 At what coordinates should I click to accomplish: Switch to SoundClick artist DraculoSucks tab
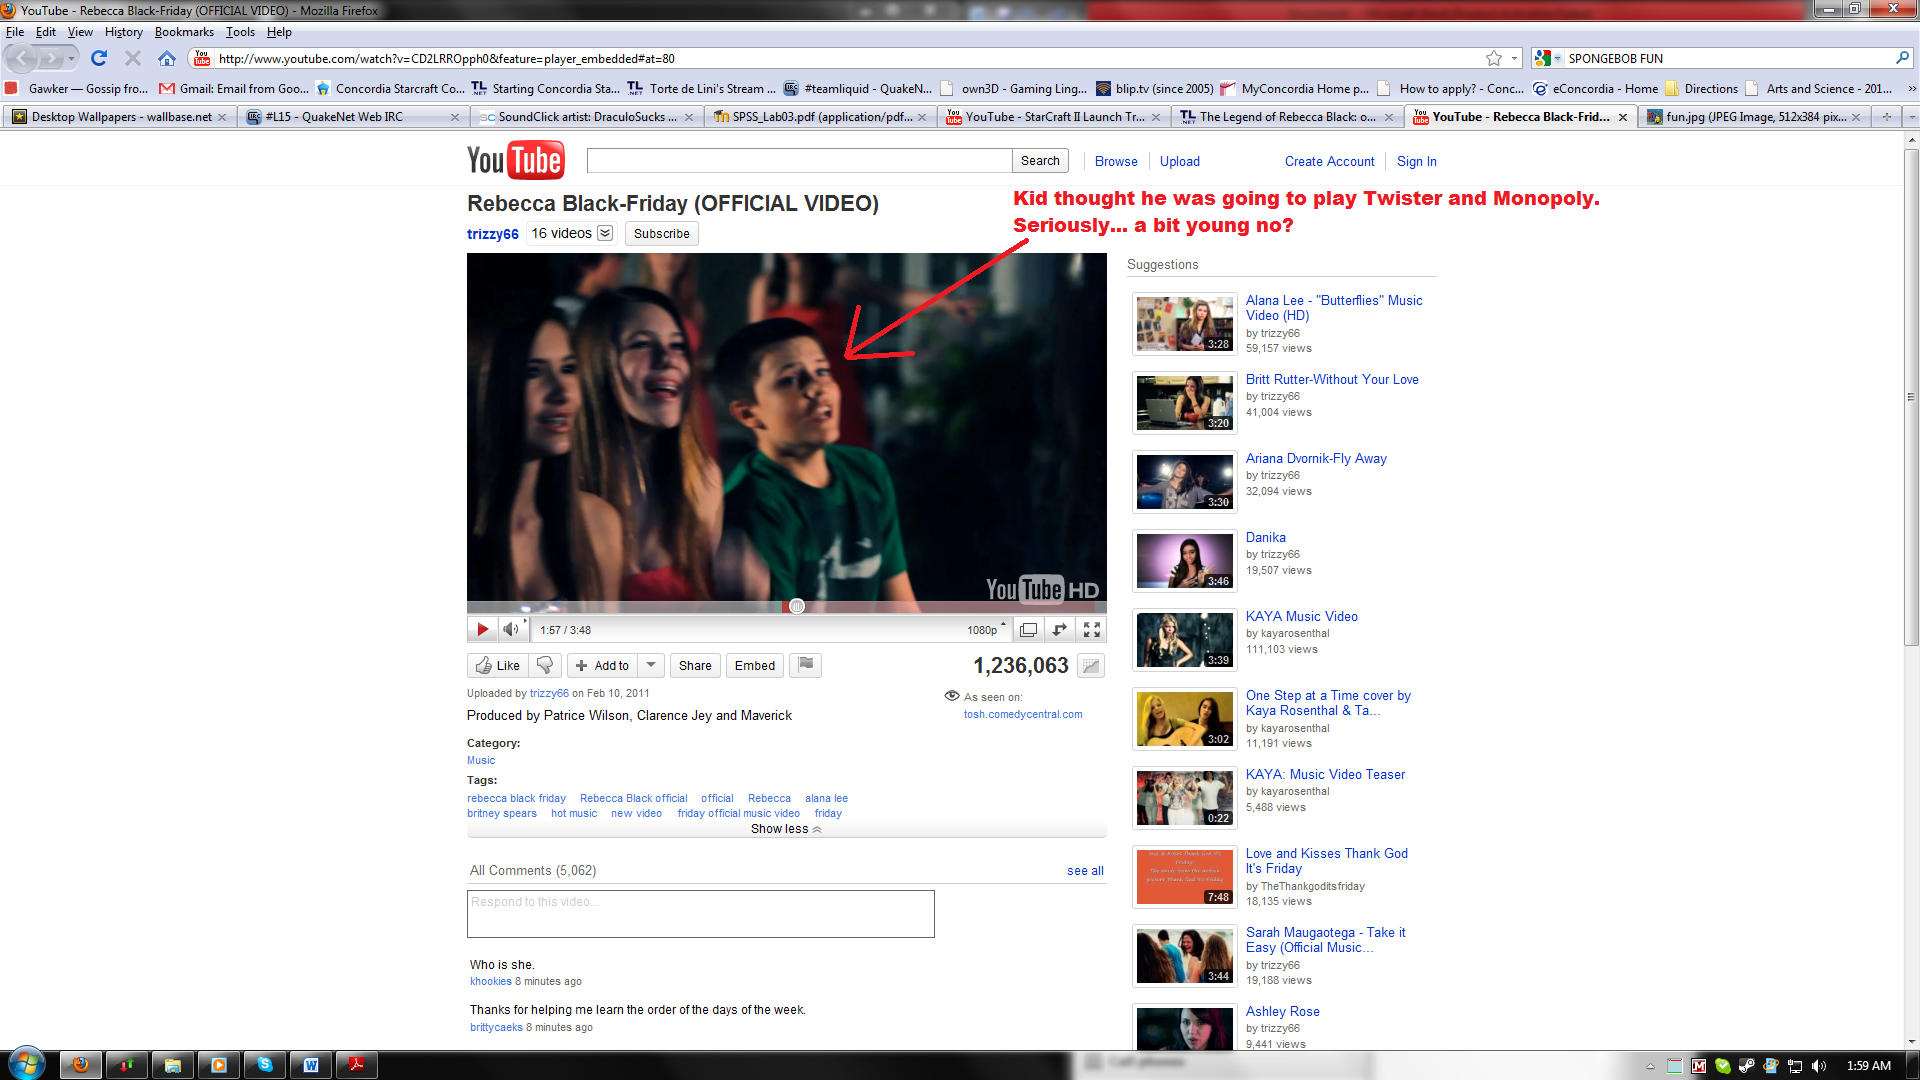(x=587, y=117)
